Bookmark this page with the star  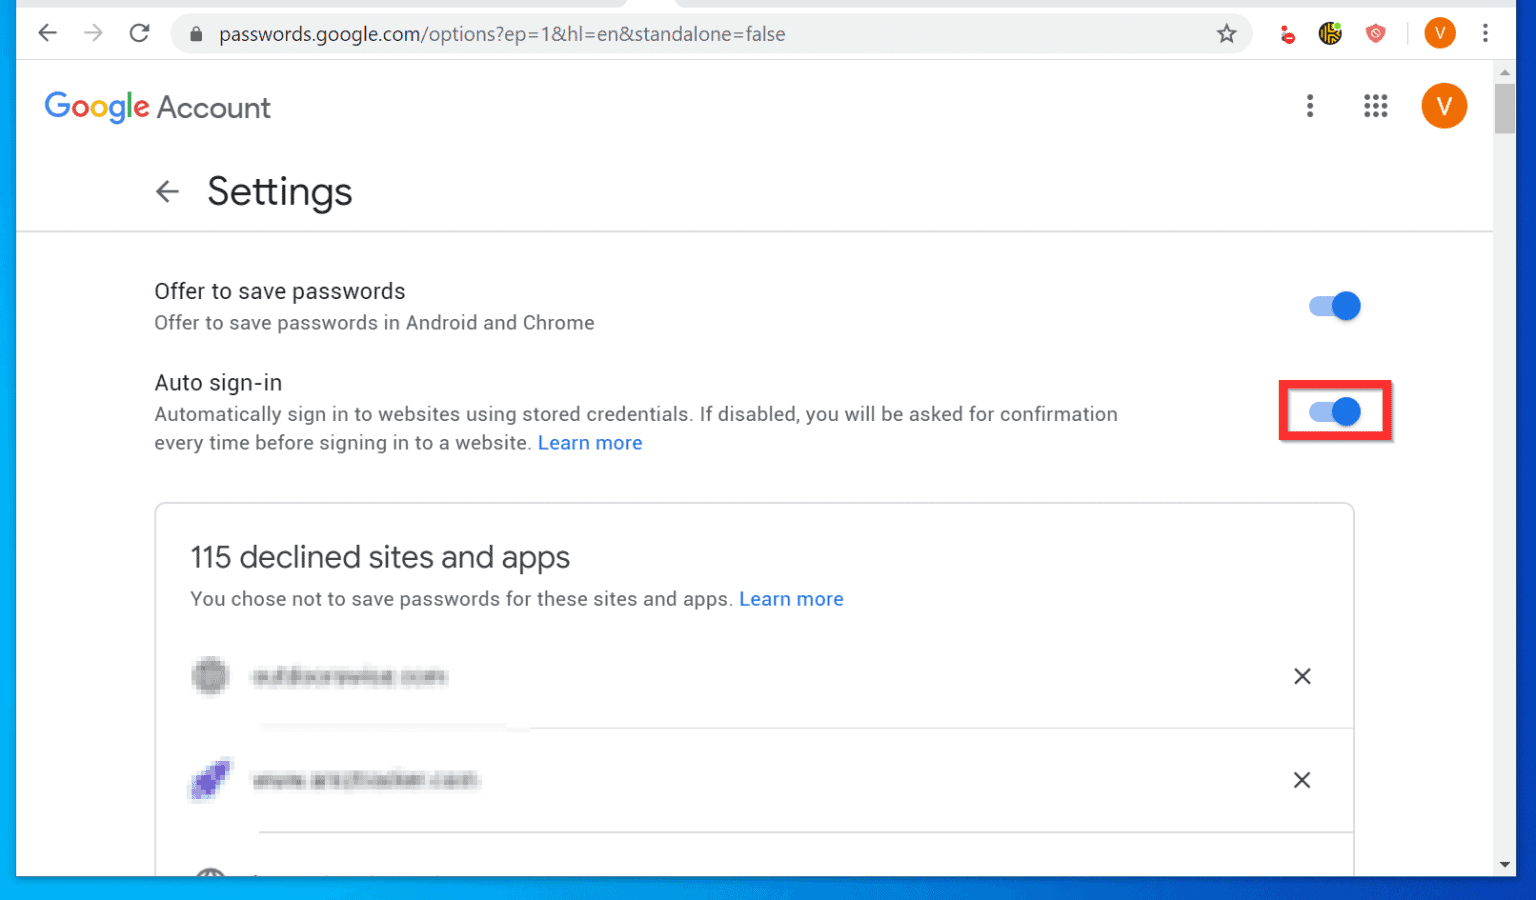pyautogui.click(x=1226, y=33)
